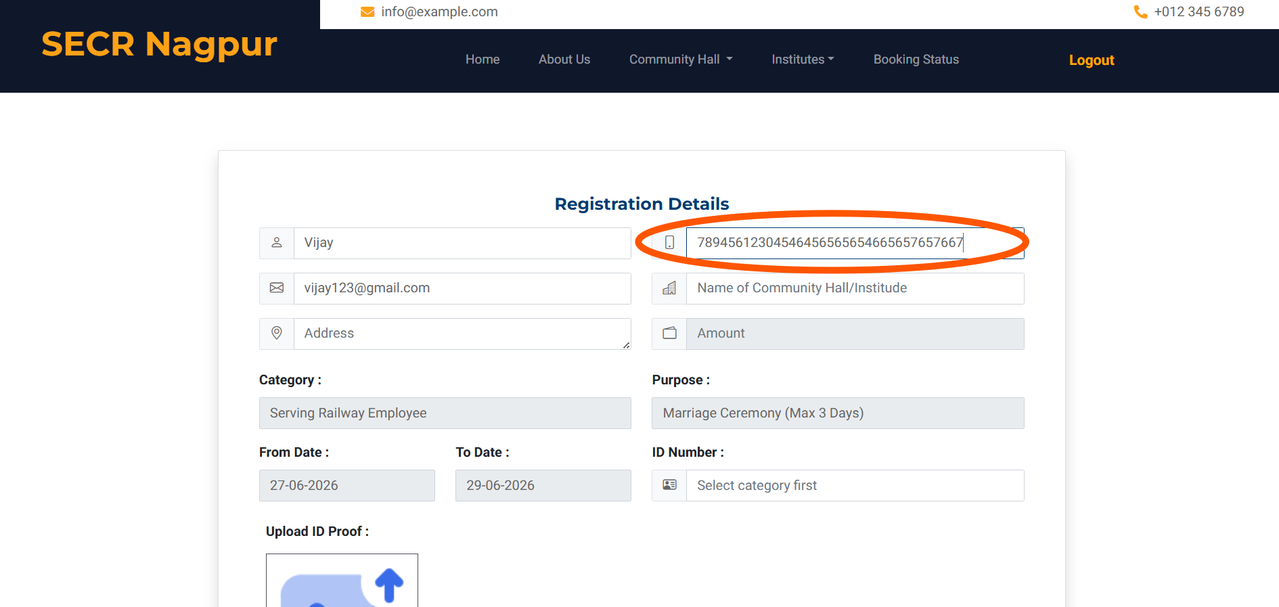The height and width of the screenshot is (607, 1279).
Task: Click the mobile phone icon beside number field
Action: (x=670, y=243)
